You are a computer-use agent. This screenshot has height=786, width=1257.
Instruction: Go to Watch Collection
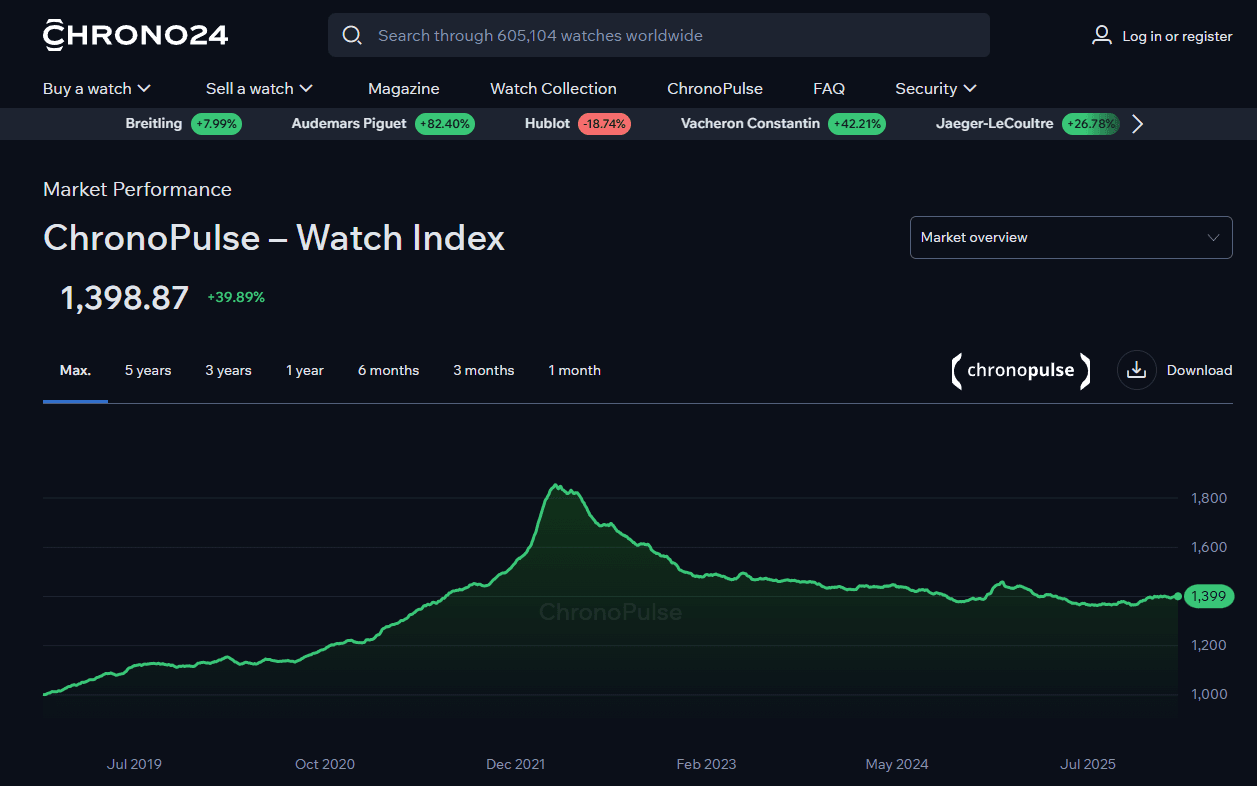553,89
